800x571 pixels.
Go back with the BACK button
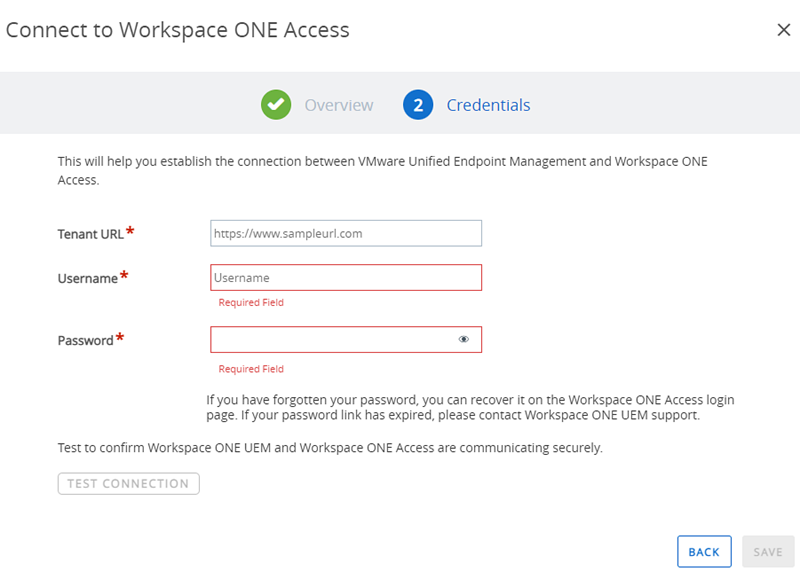[x=704, y=552]
